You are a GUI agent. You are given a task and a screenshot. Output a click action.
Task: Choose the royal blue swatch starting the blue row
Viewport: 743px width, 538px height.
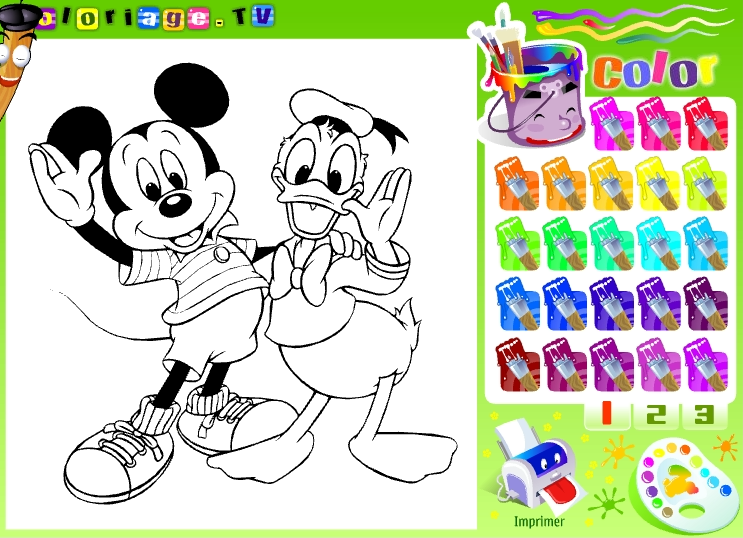click(517, 304)
